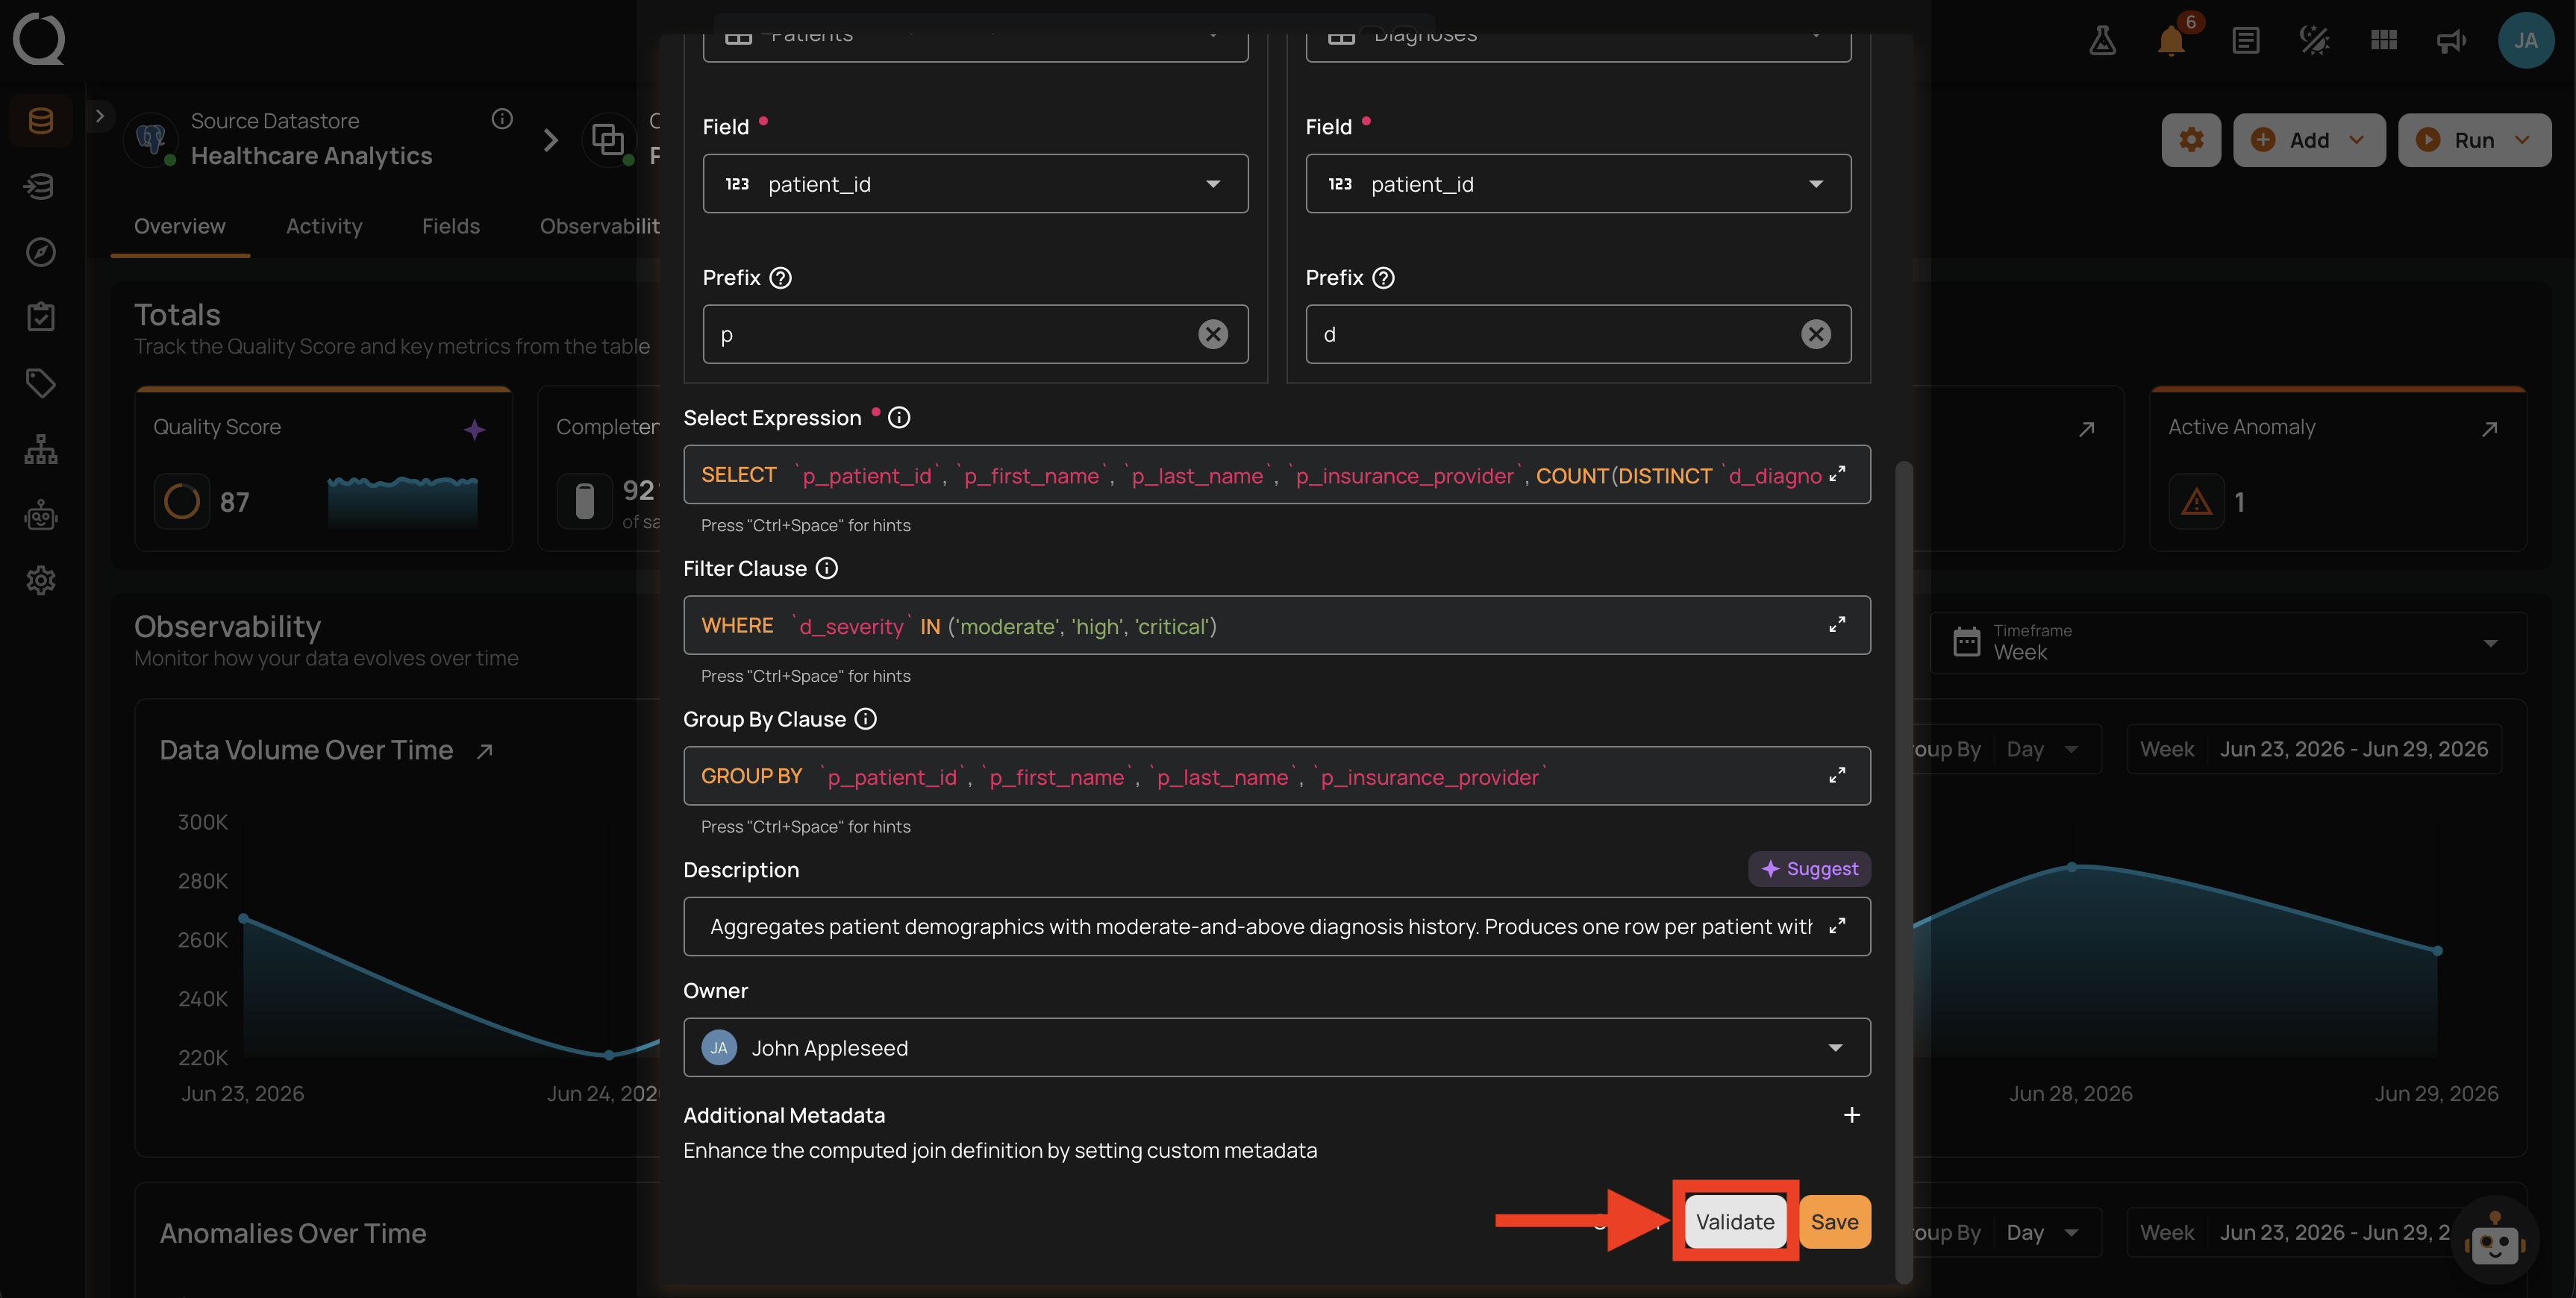Open Owner John Appleseed dropdown
2576x1298 pixels.
[x=1277, y=1048]
